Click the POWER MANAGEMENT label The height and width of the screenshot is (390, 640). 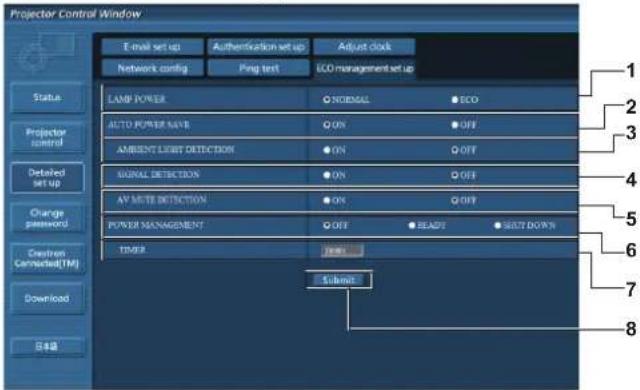tap(156, 225)
